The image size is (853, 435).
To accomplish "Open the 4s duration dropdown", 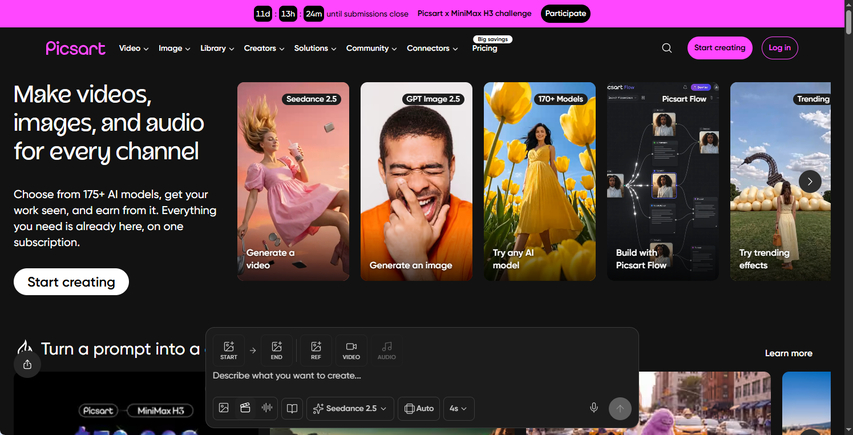I will click(459, 408).
